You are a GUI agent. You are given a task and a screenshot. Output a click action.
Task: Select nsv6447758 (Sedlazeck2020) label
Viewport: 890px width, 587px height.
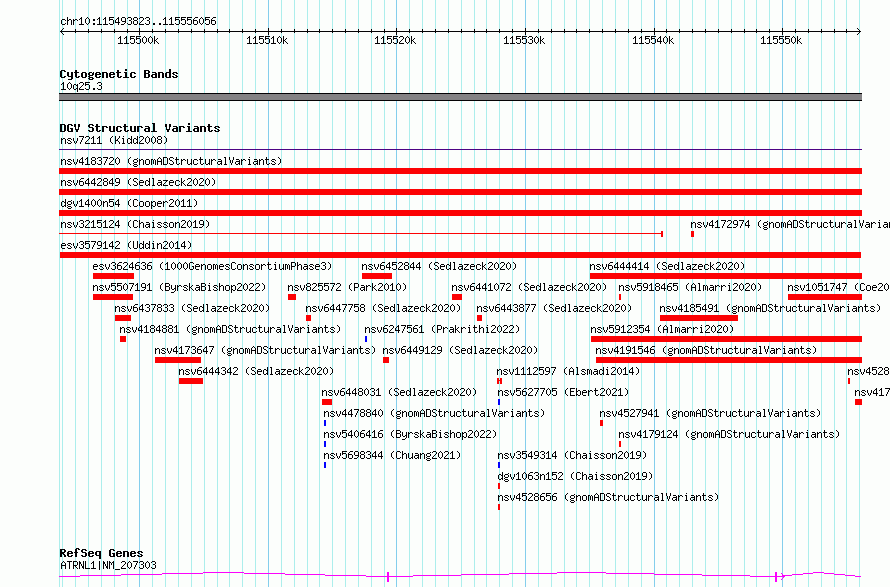click(x=383, y=308)
